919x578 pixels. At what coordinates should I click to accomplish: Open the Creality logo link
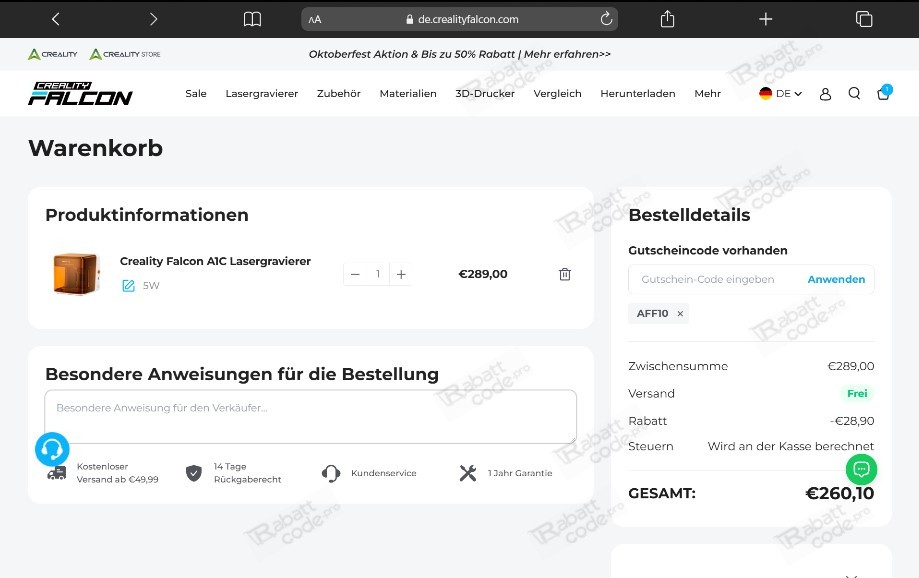pos(53,54)
